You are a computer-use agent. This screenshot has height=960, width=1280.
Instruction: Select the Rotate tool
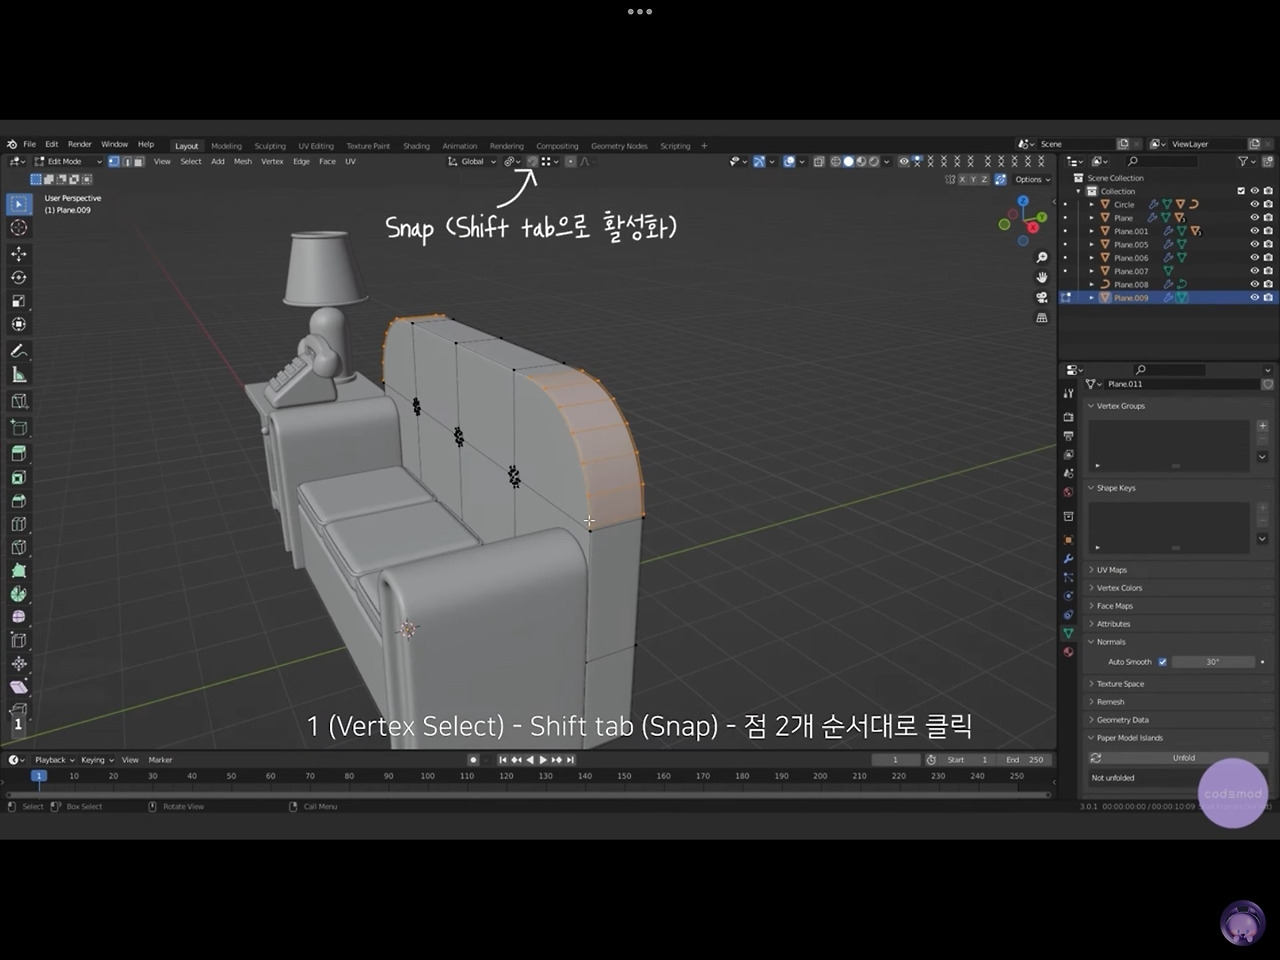19,277
